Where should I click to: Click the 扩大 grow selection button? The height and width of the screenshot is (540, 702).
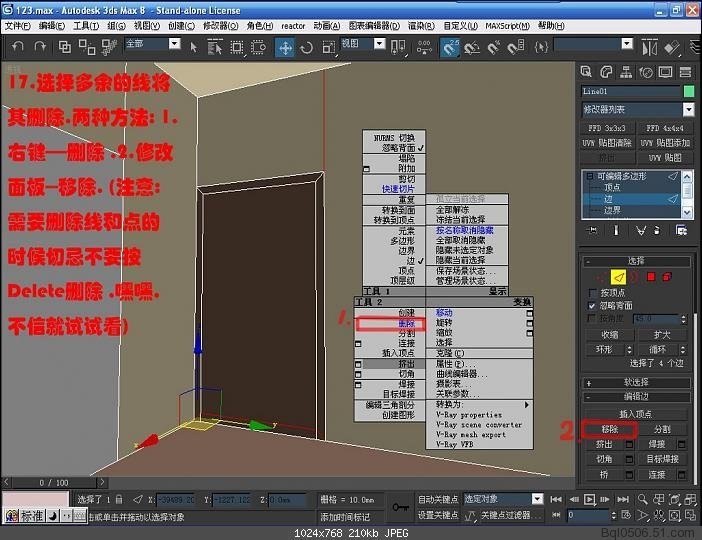click(662, 335)
